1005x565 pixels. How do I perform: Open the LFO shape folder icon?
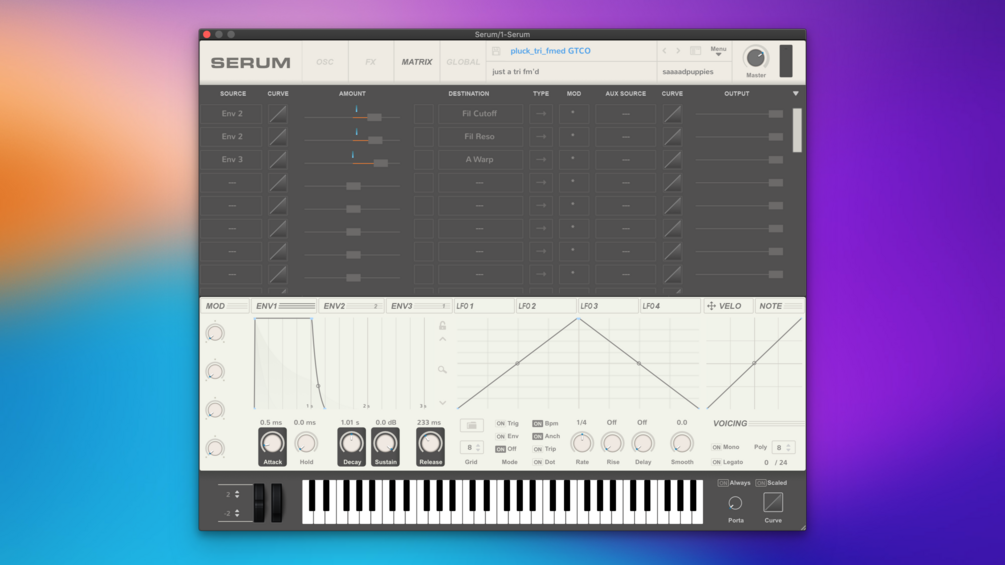471,425
